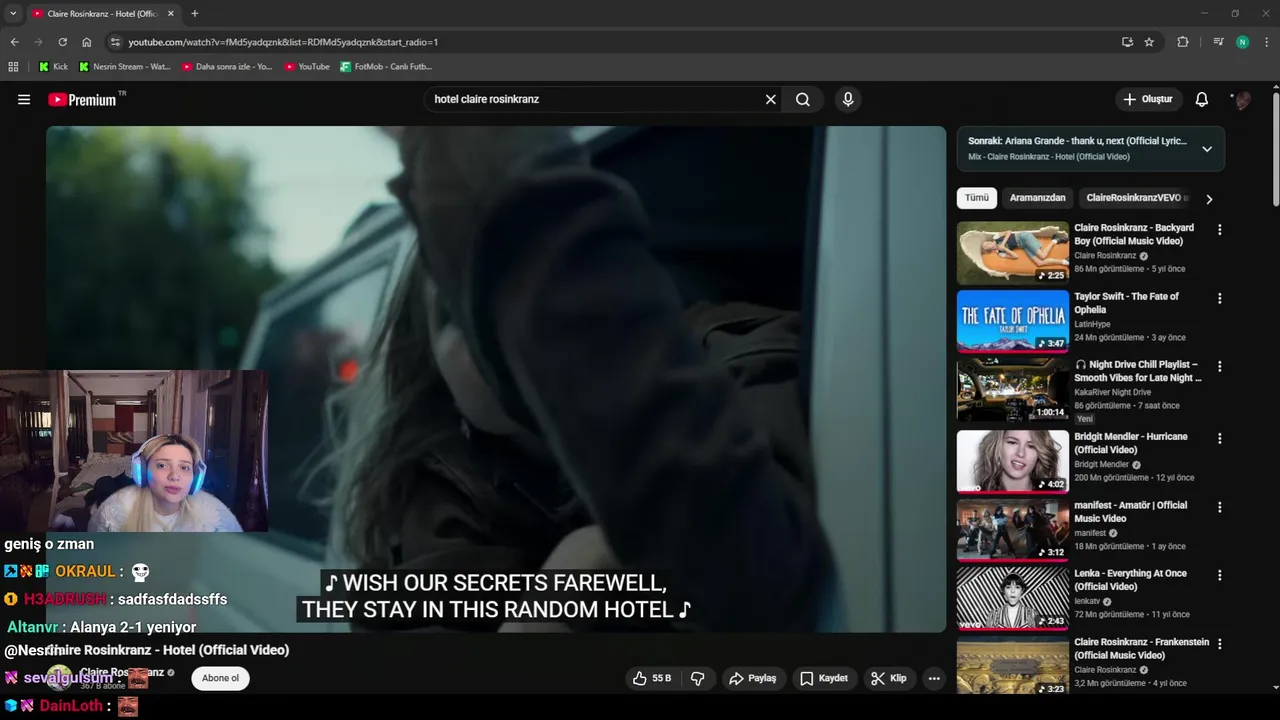
Task: Open Kick bookmark
Action: tap(53, 67)
